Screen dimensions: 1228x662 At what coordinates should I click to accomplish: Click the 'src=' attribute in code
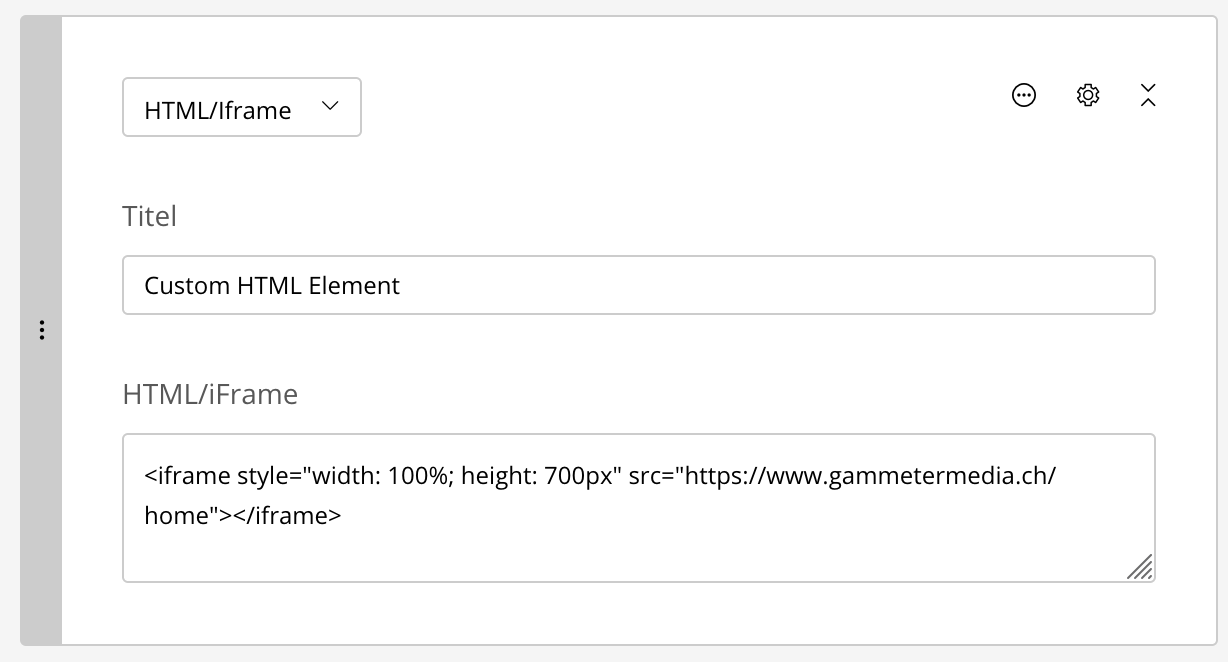(x=654, y=475)
